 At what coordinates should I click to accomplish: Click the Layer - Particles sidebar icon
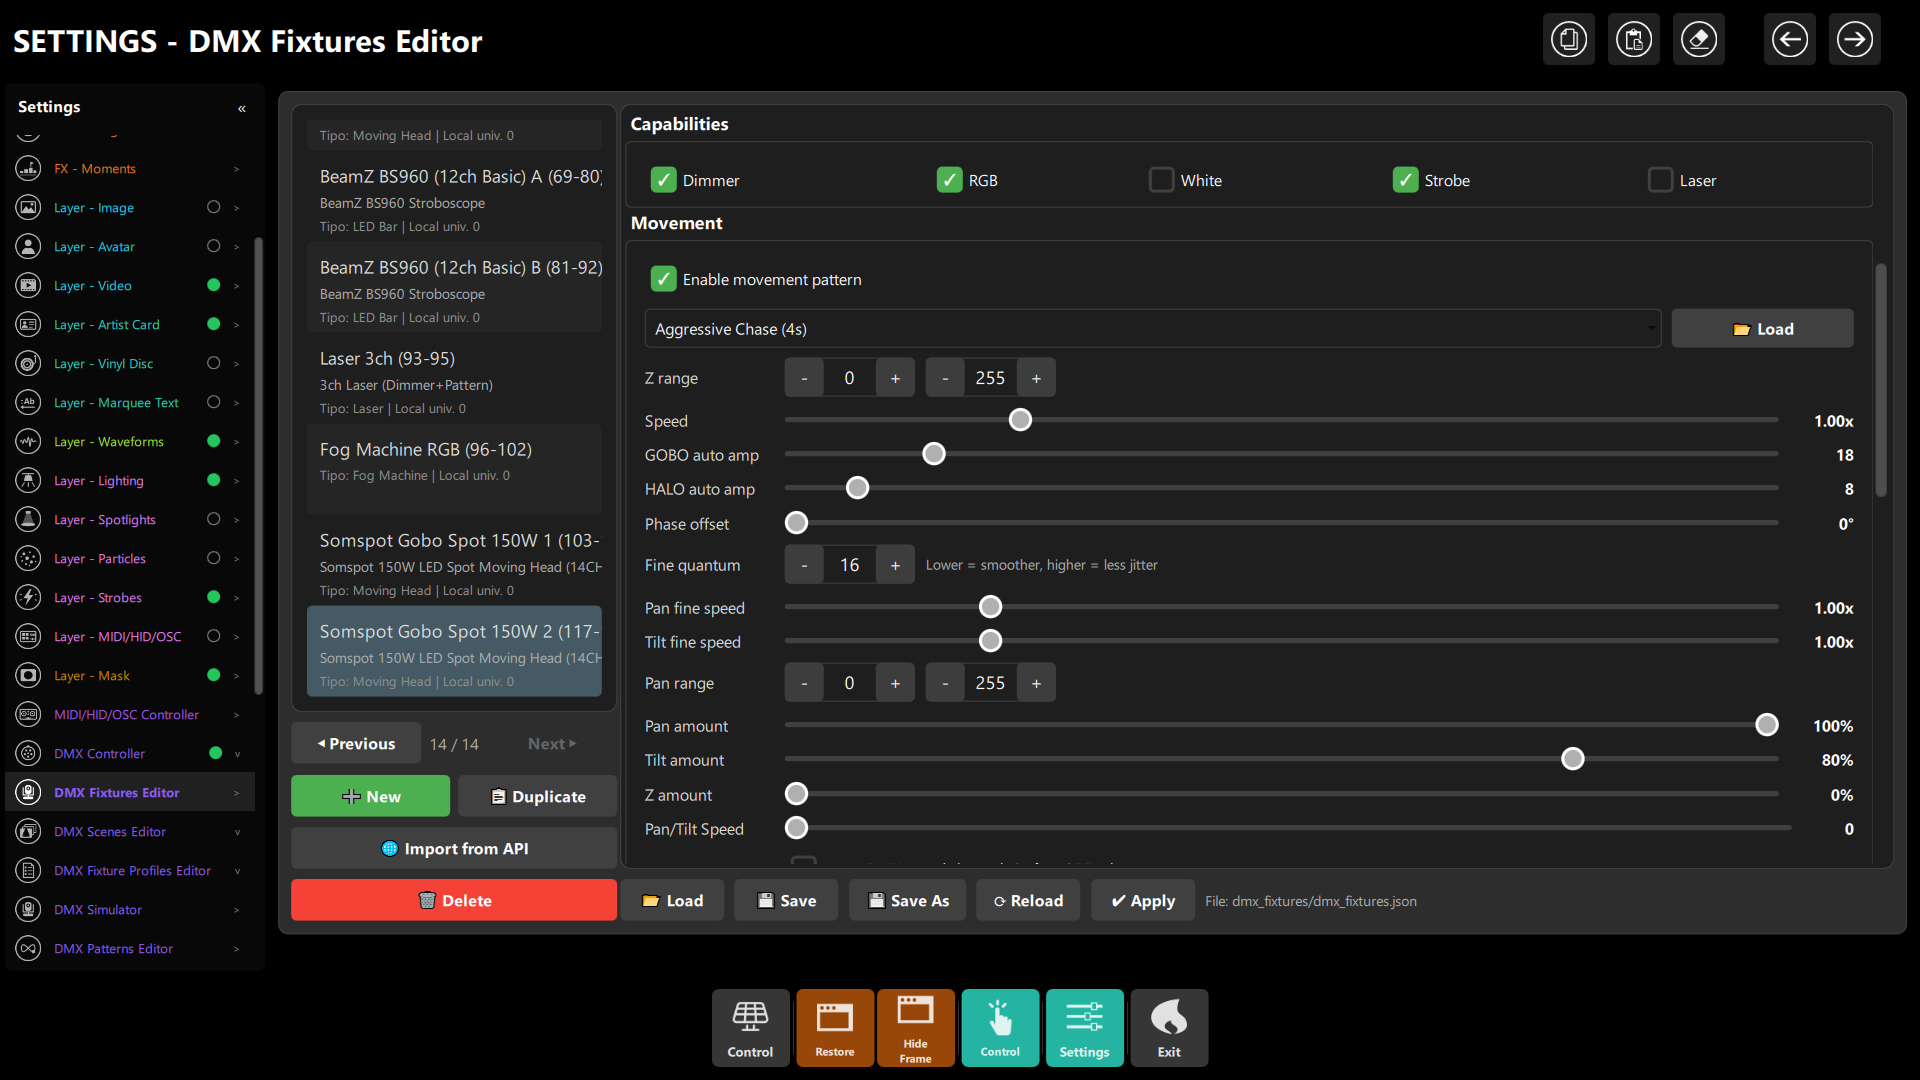[29, 559]
